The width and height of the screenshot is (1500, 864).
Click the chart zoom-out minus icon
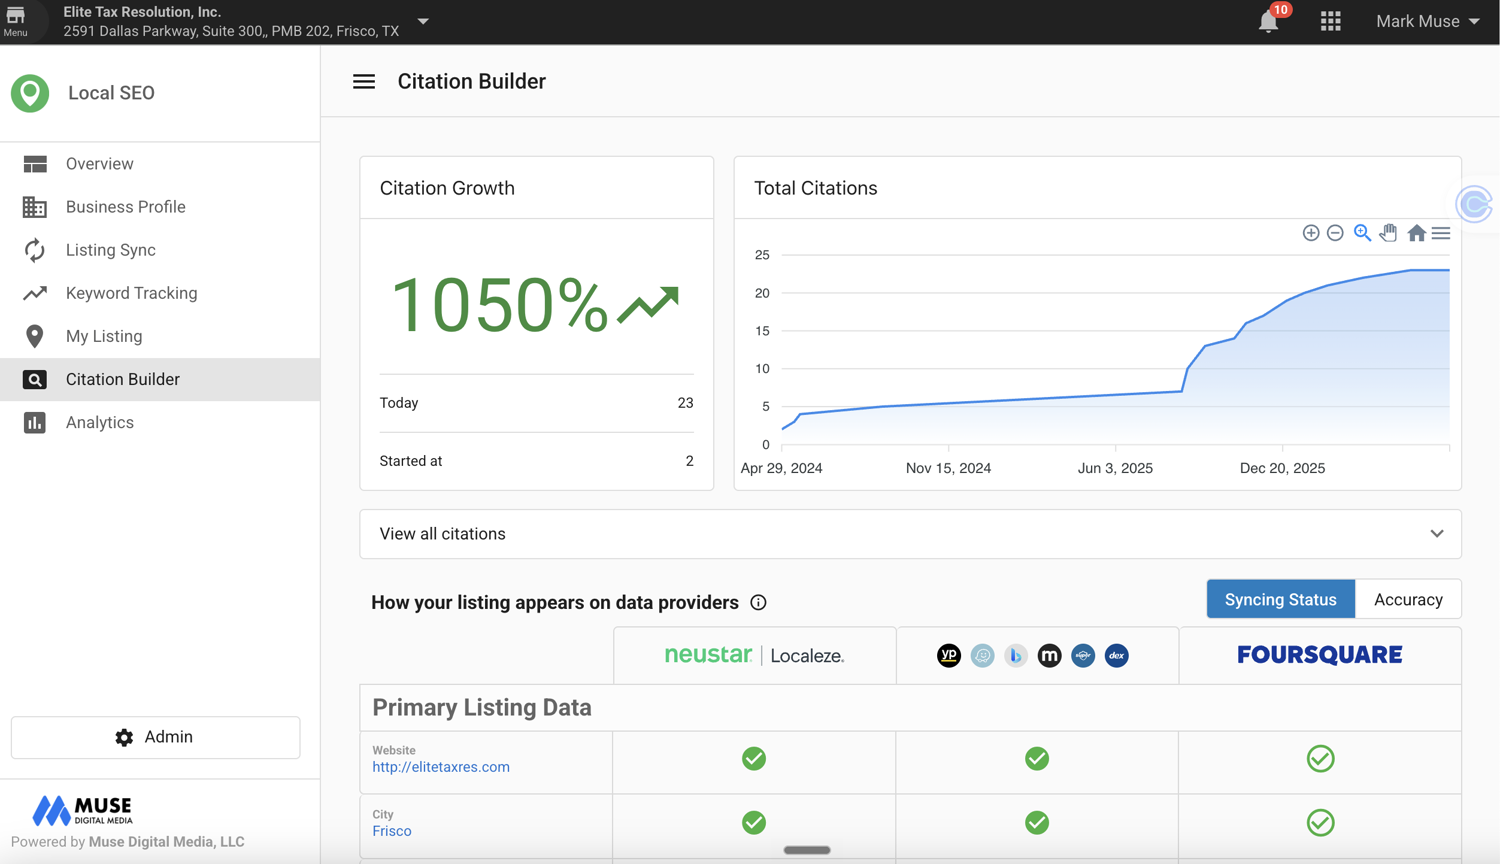[x=1335, y=233]
